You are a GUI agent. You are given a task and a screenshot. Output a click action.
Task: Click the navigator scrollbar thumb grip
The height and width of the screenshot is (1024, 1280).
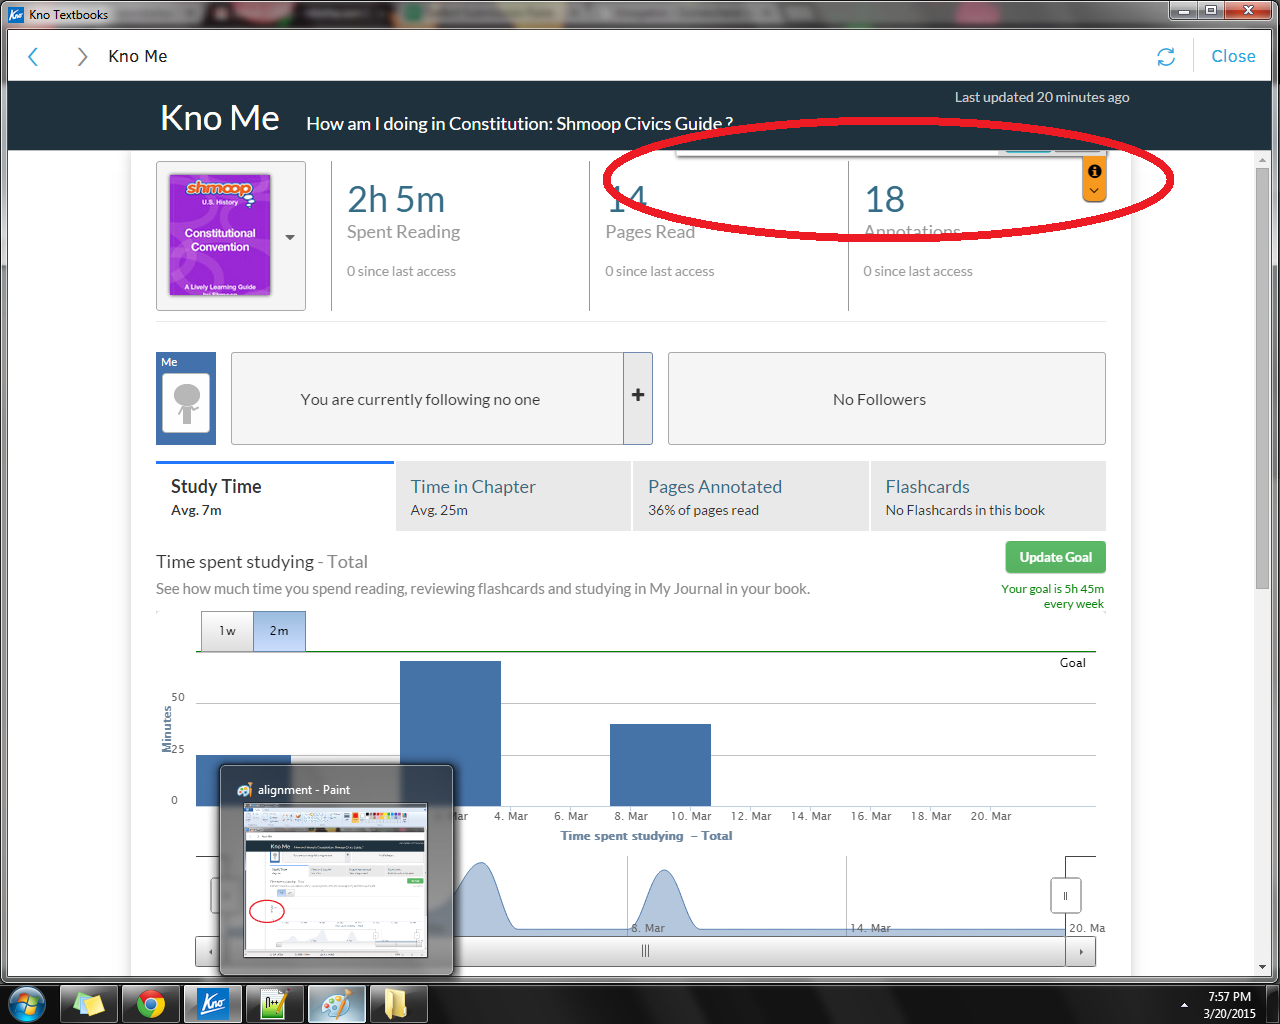click(645, 951)
